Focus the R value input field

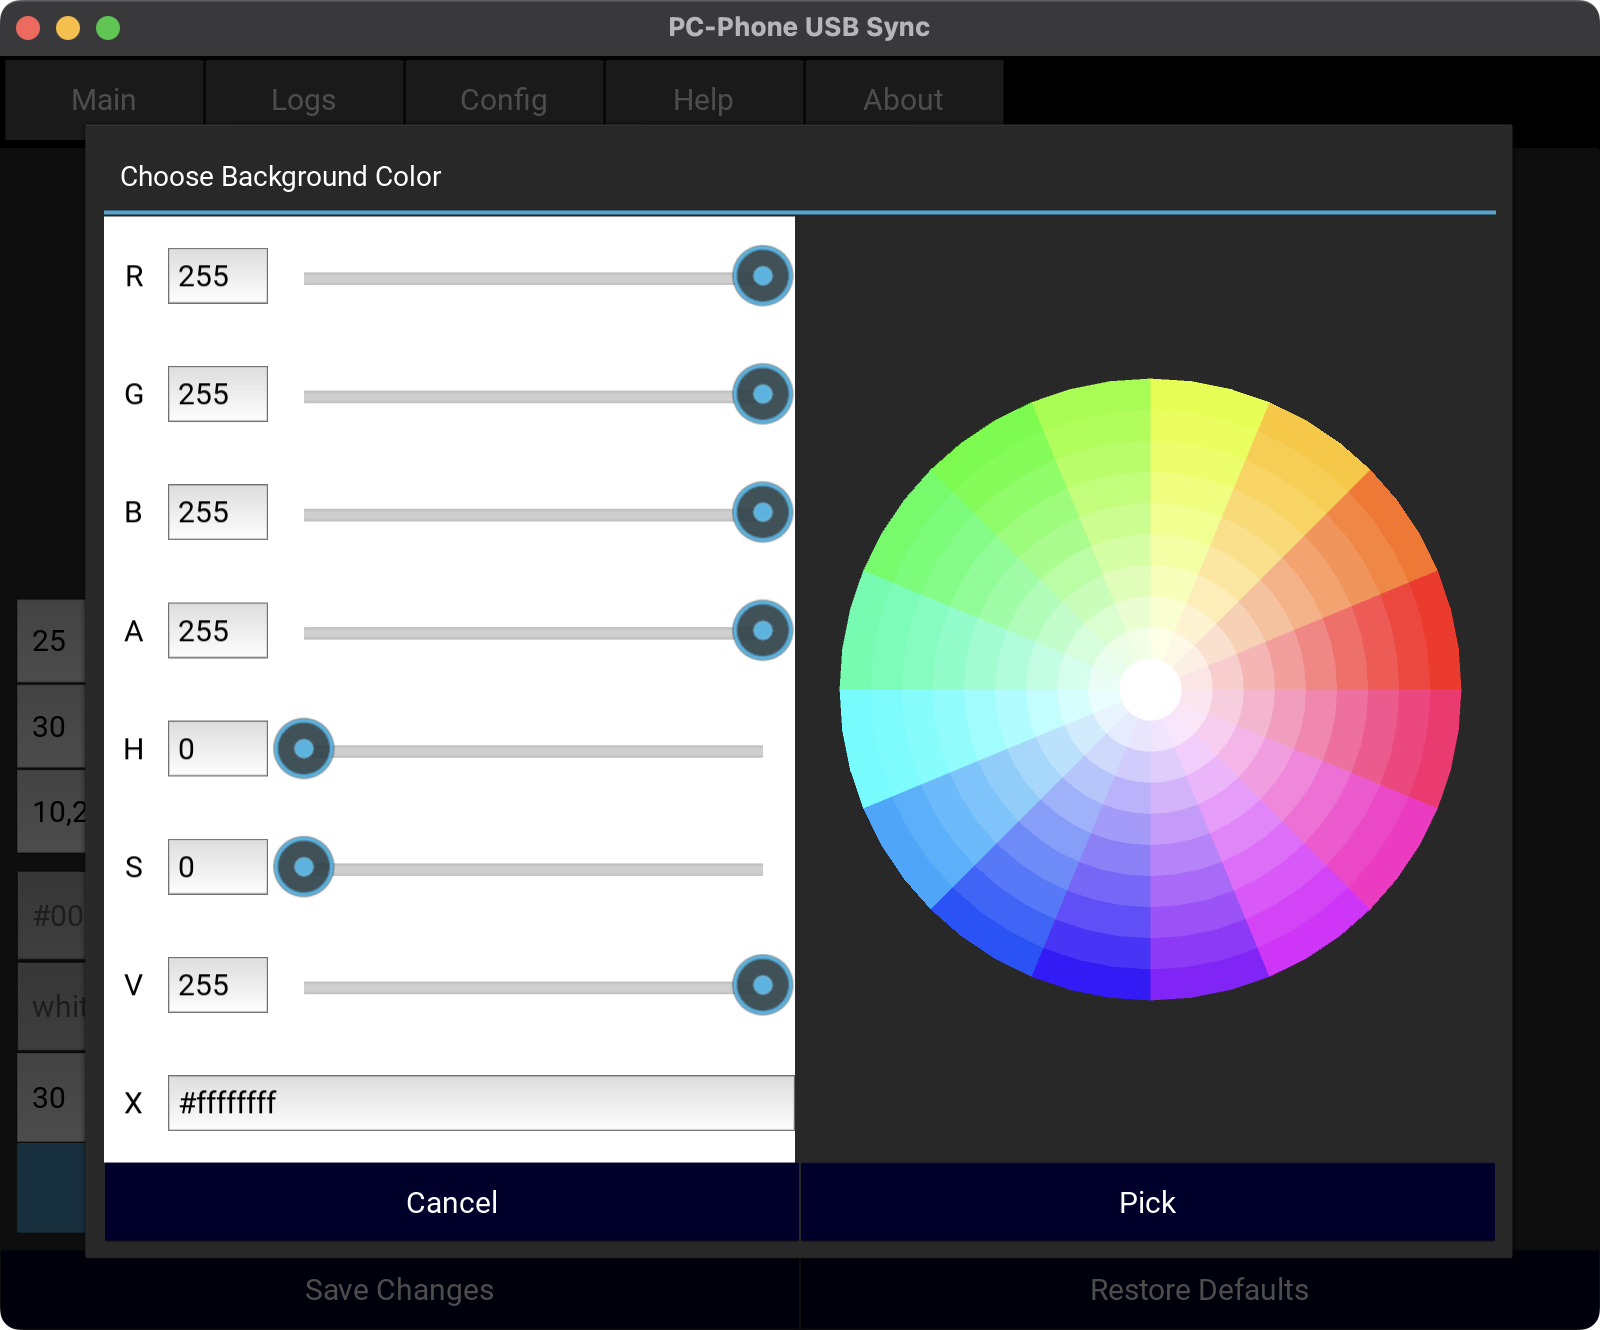pos(217,276)
